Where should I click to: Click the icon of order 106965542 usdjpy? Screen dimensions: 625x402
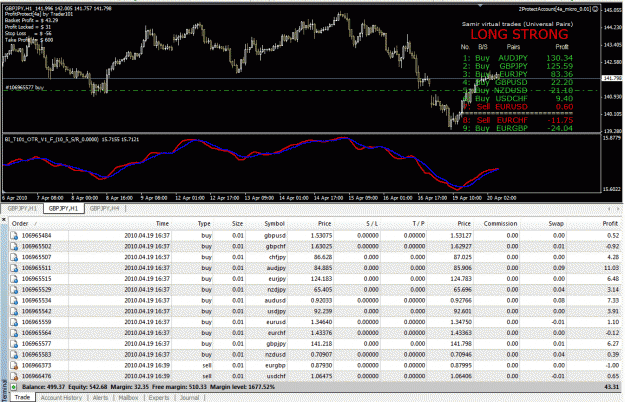click(x=14, y=311)
